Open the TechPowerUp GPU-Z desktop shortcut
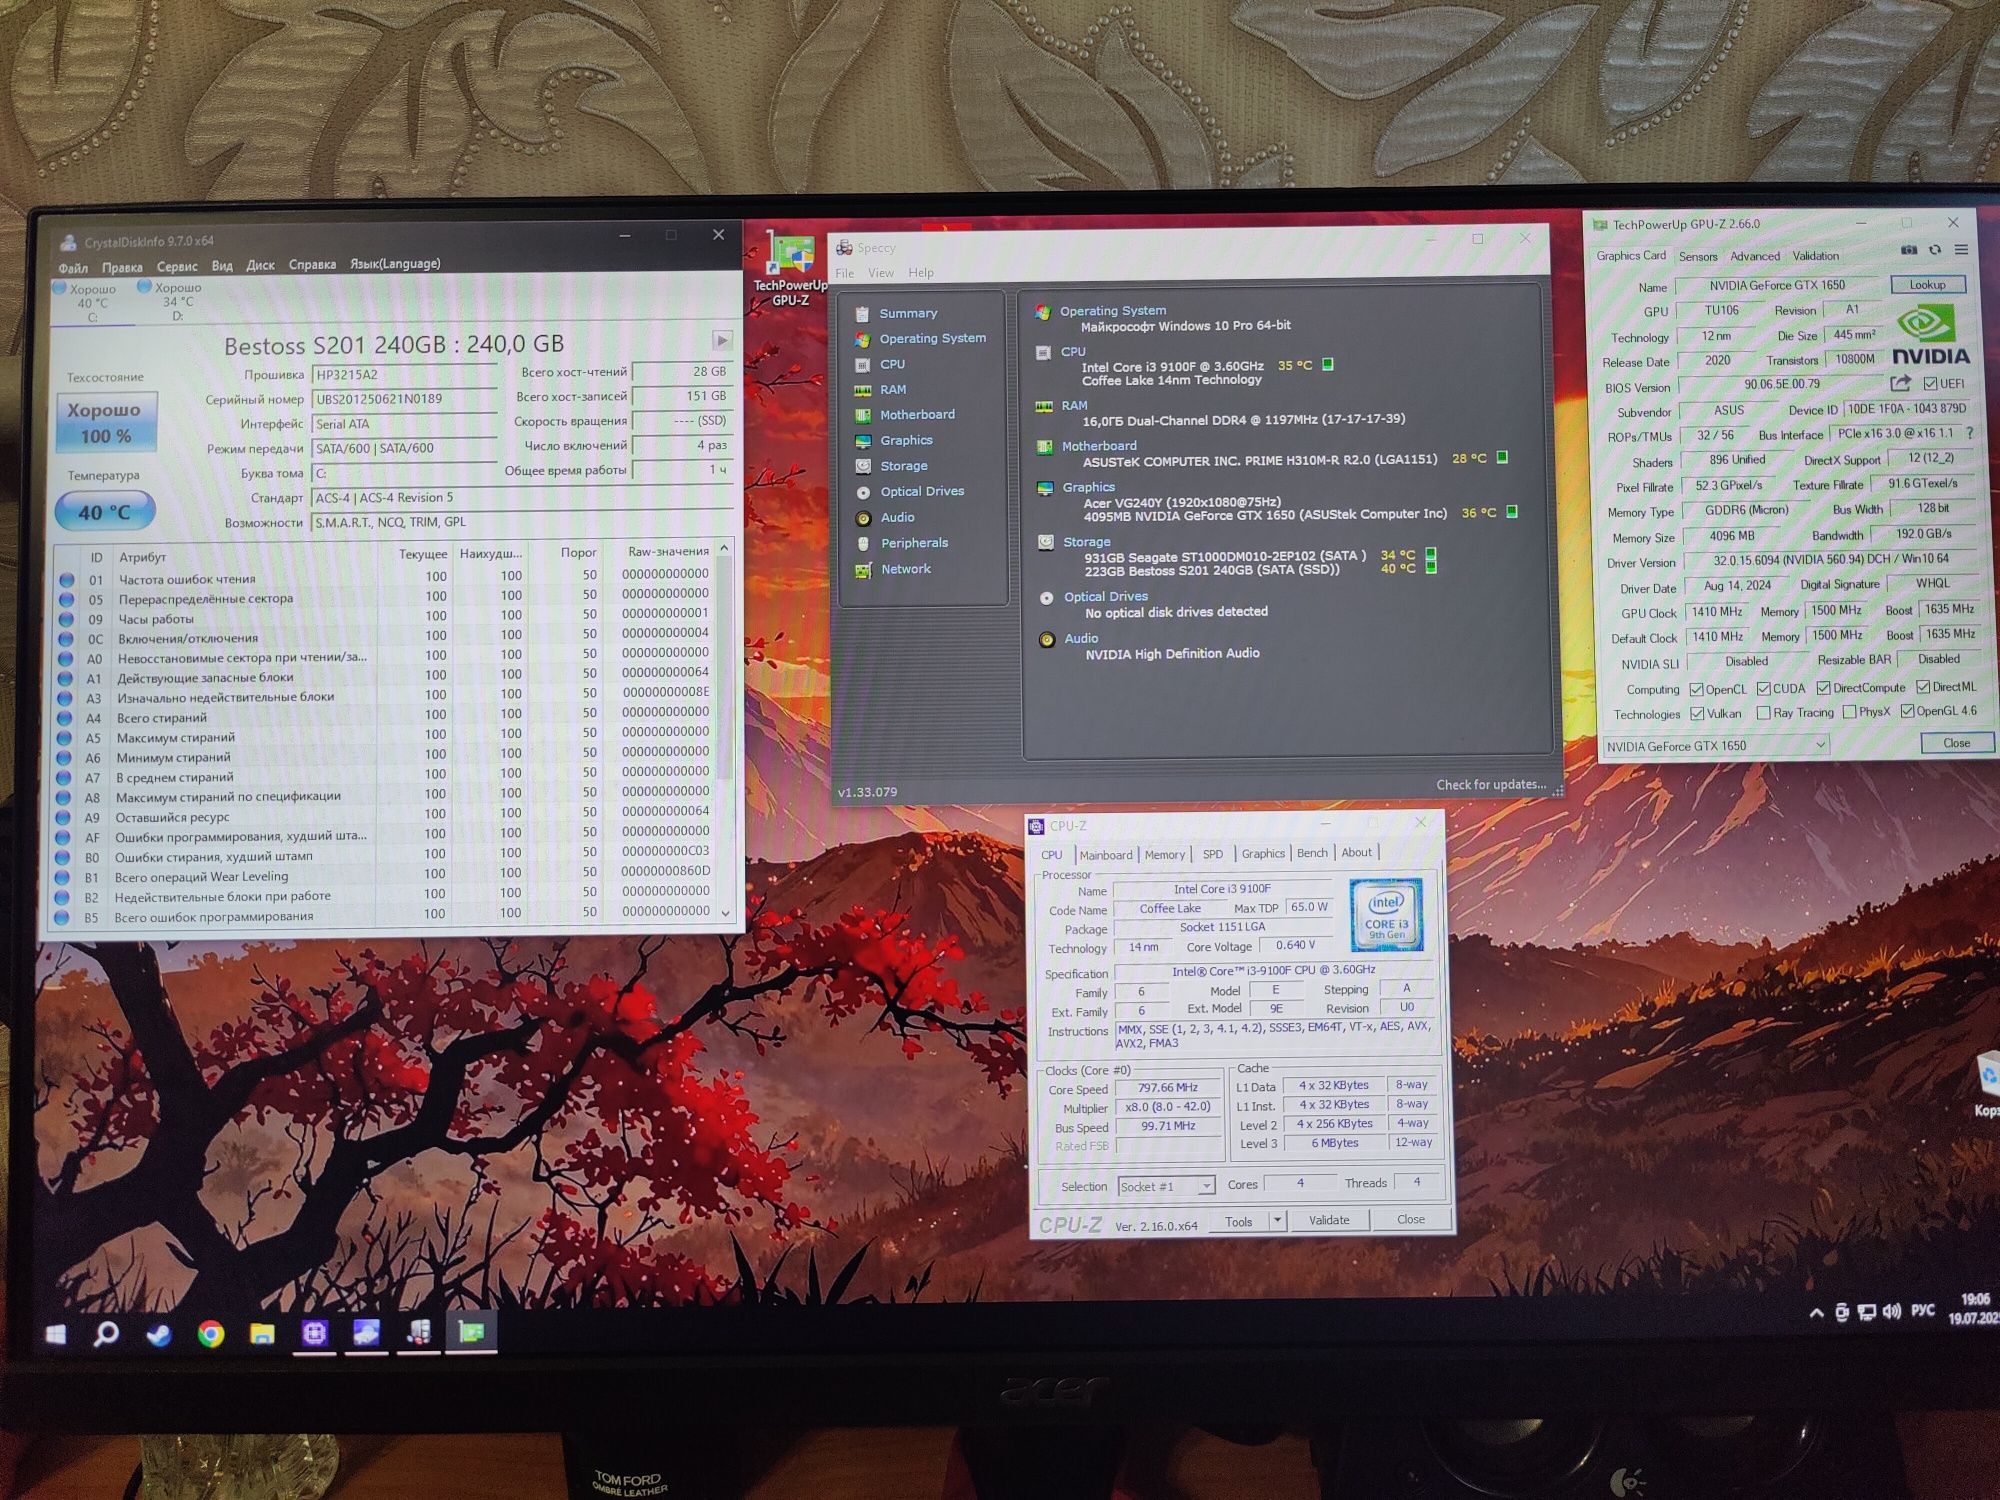The width and height of the screenshot is (2000, 1500). pyautogui.click(x=790, y=267)
